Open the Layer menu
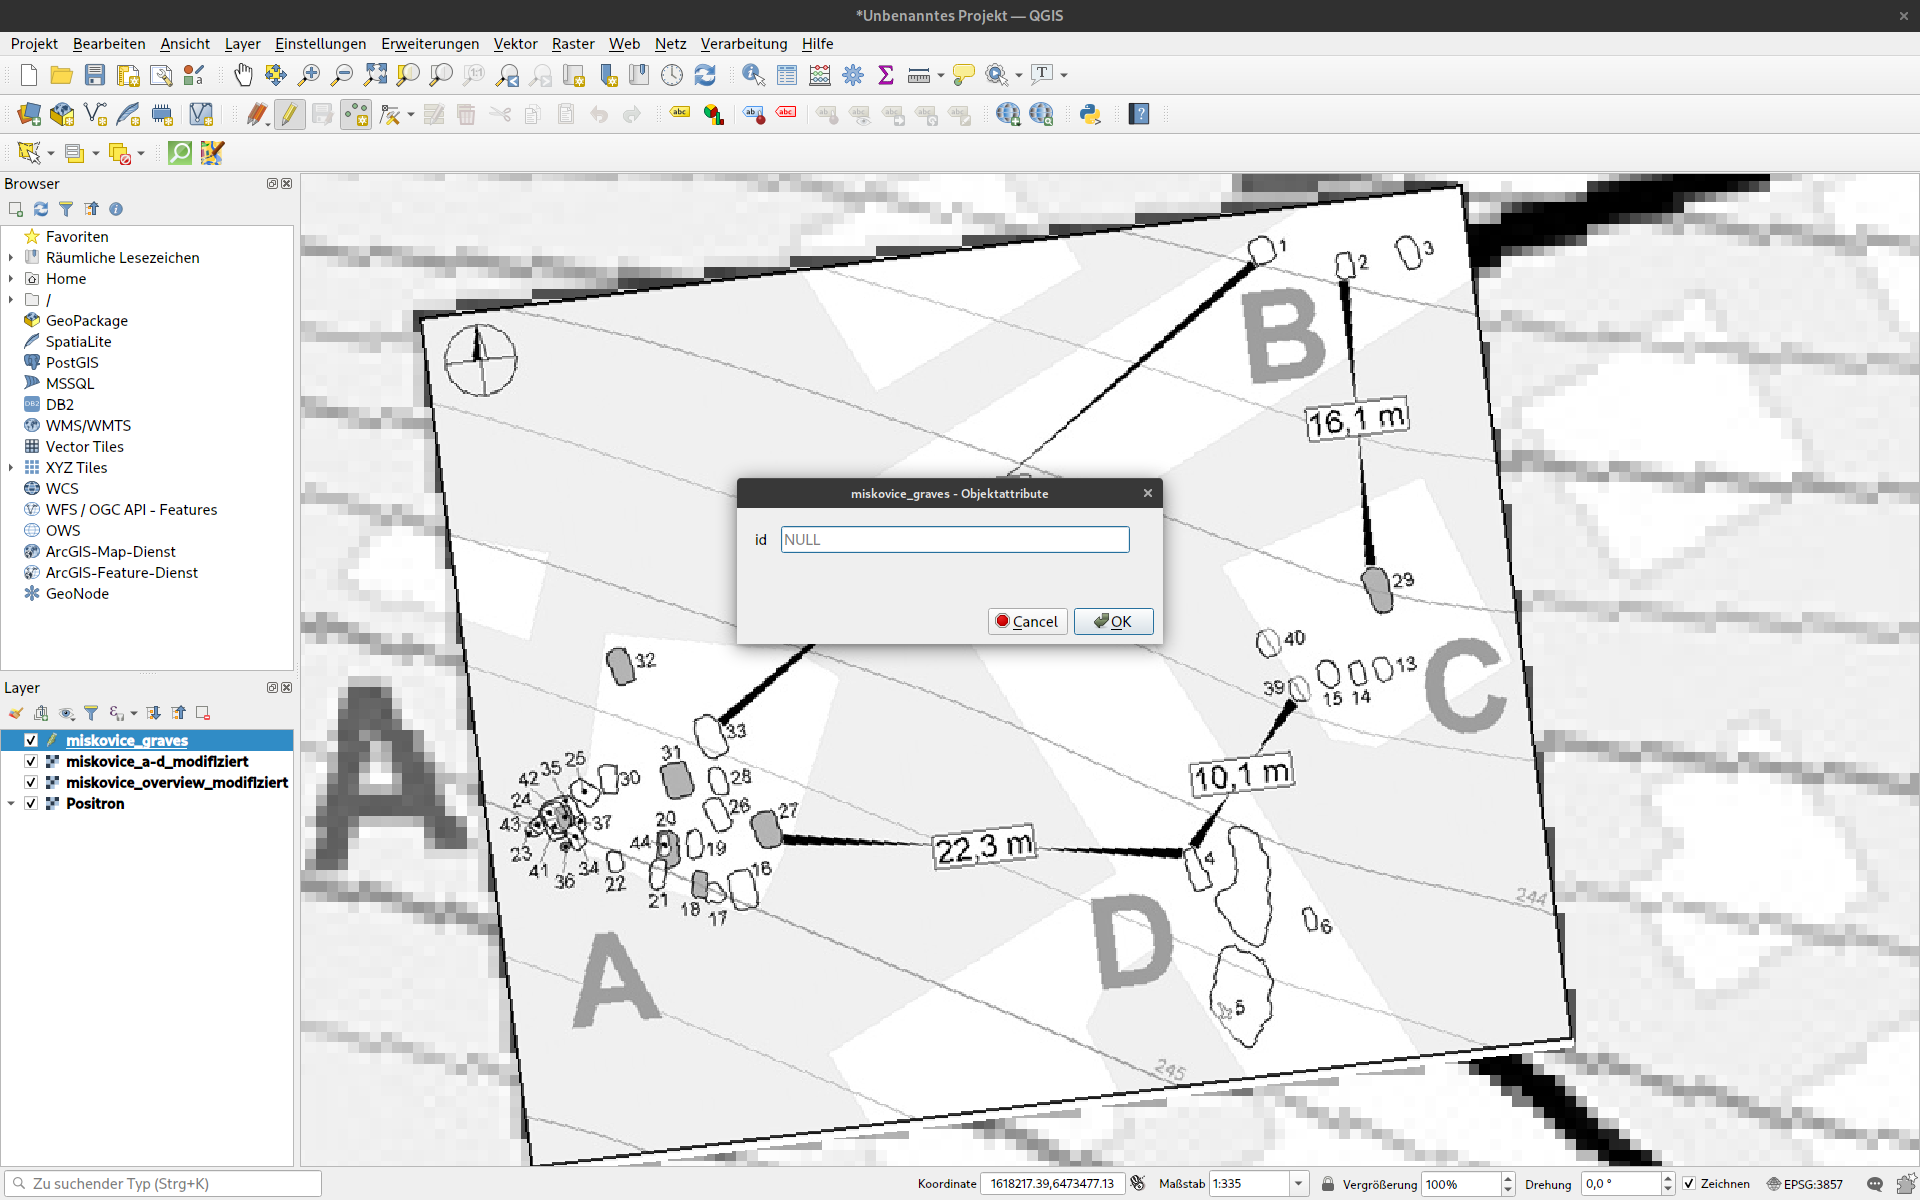This screenshot has width=1920, height=1200. pos(242,44)
